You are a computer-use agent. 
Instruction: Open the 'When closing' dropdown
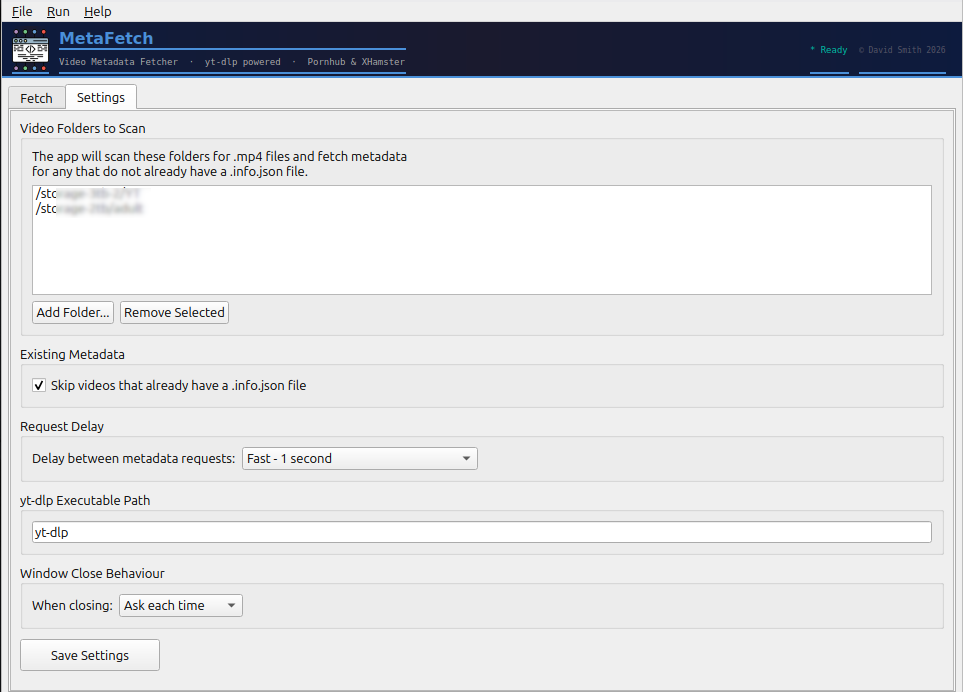(x=180, y=605)
